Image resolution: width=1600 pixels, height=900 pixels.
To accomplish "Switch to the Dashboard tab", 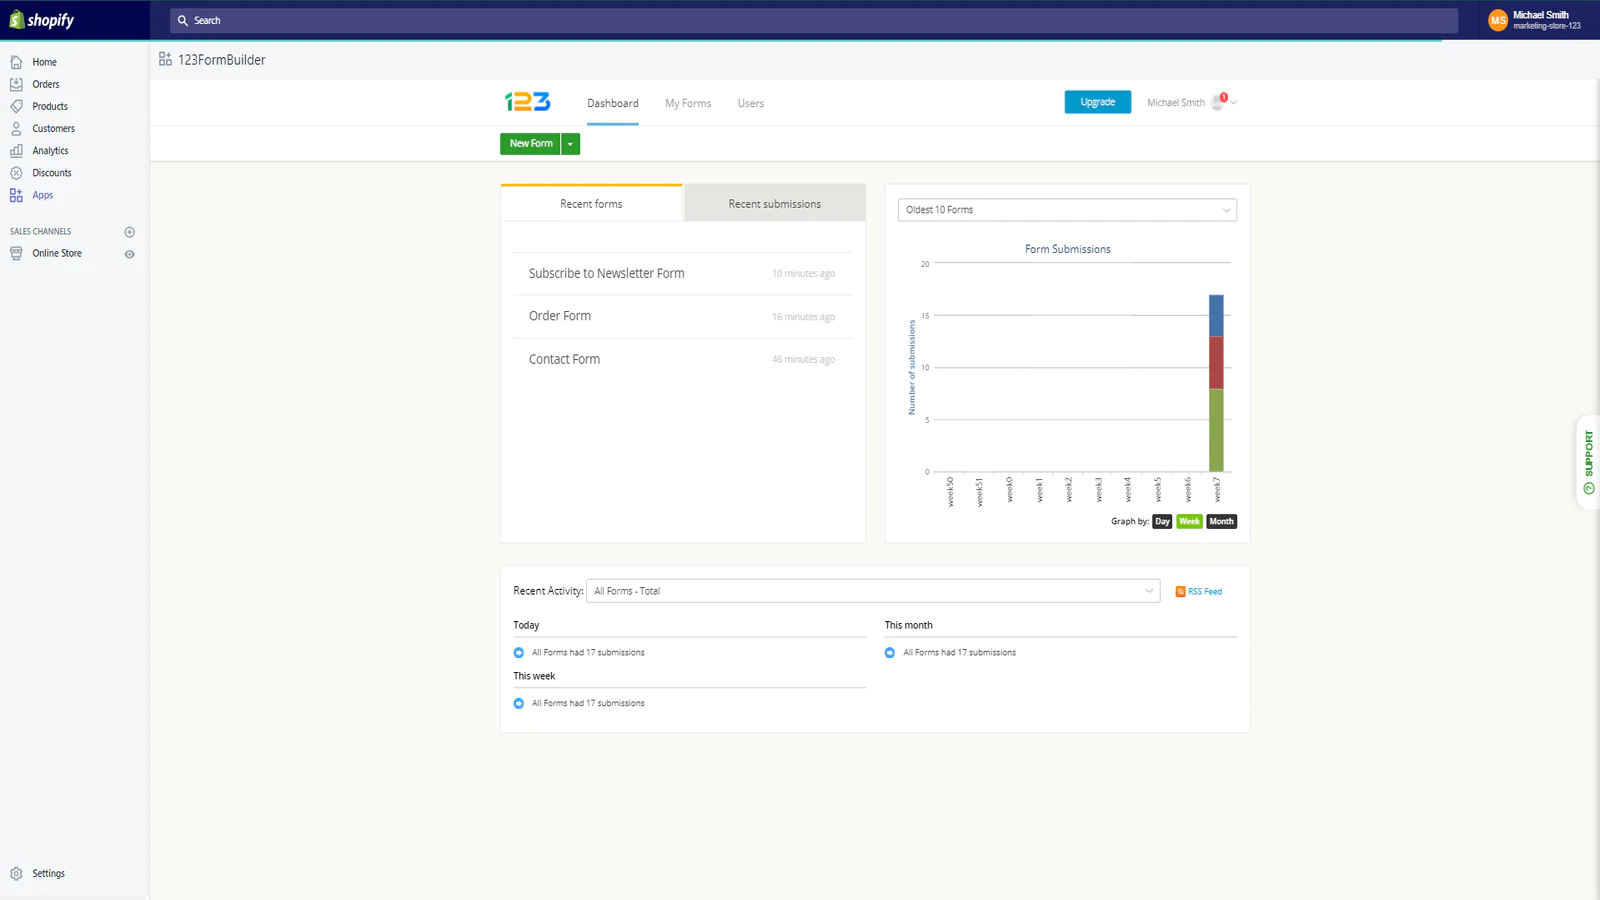I will point(612,103).
